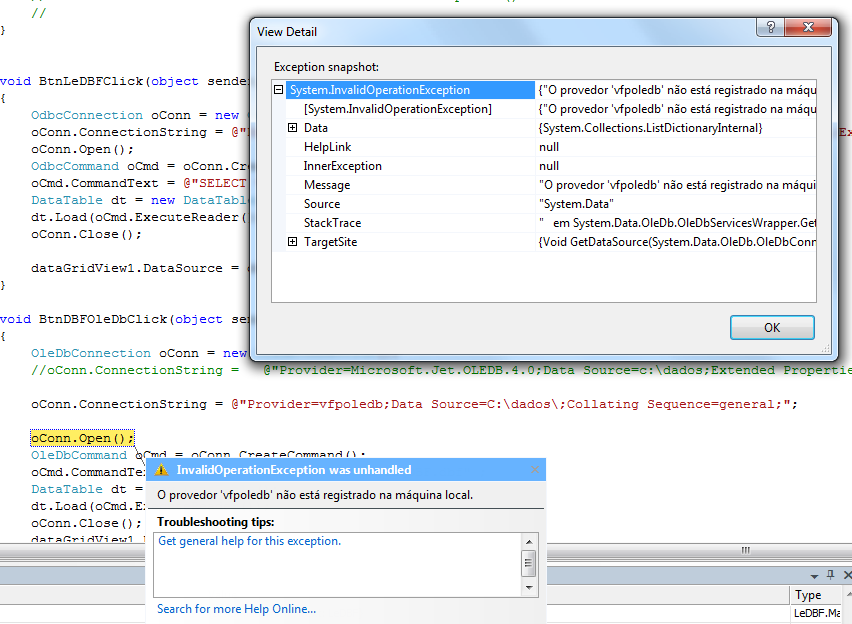Click the dt.Load(oCmd.ExecuteReader line
Image resolution: width=852 pixels, height=624 pixels.
click(139, 217)
